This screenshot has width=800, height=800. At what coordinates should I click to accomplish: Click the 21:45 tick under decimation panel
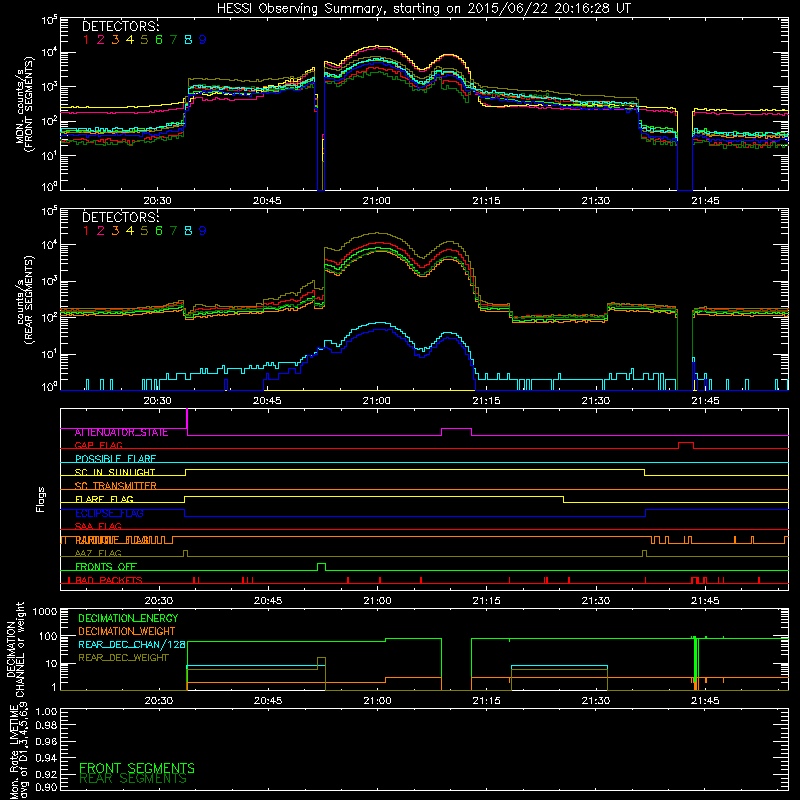click(x=706, y=701)
